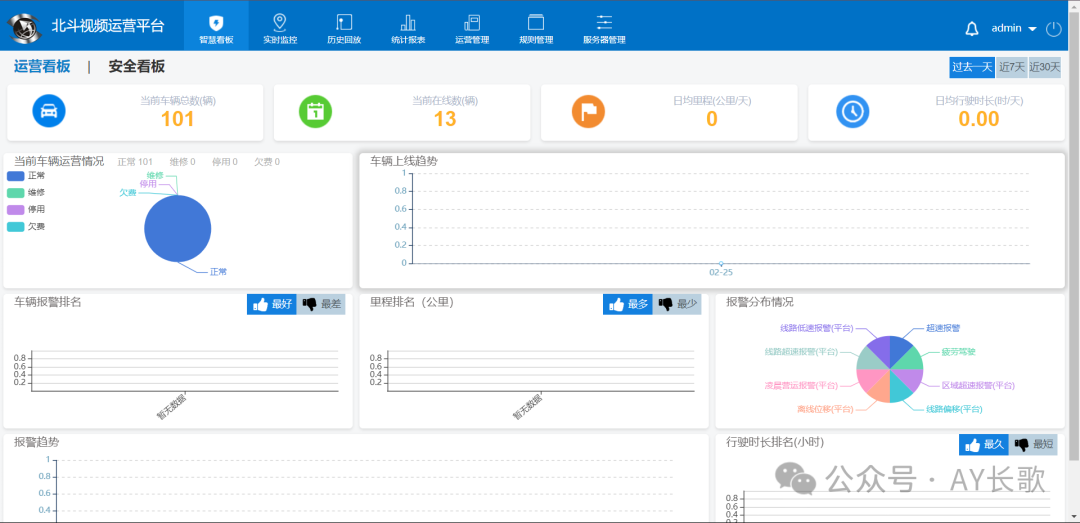Click the blue vehicle status pie chart
Image resolution: width=1080 pixels, height=523 pixels.
click(178, 229)
